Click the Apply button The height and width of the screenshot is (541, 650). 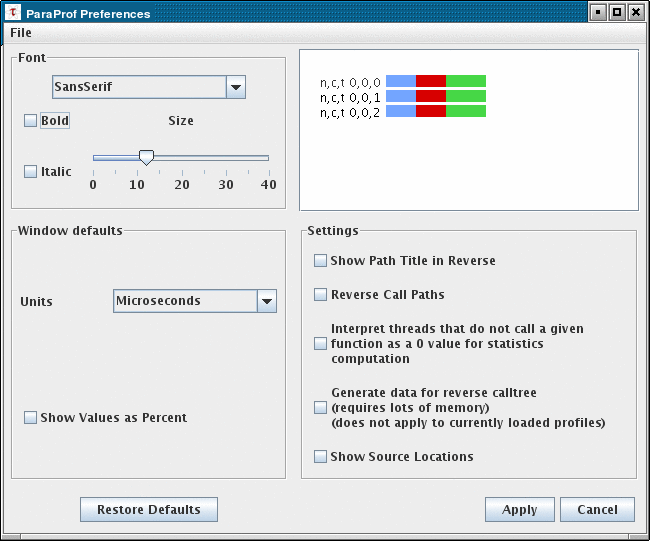coord(519,509)
